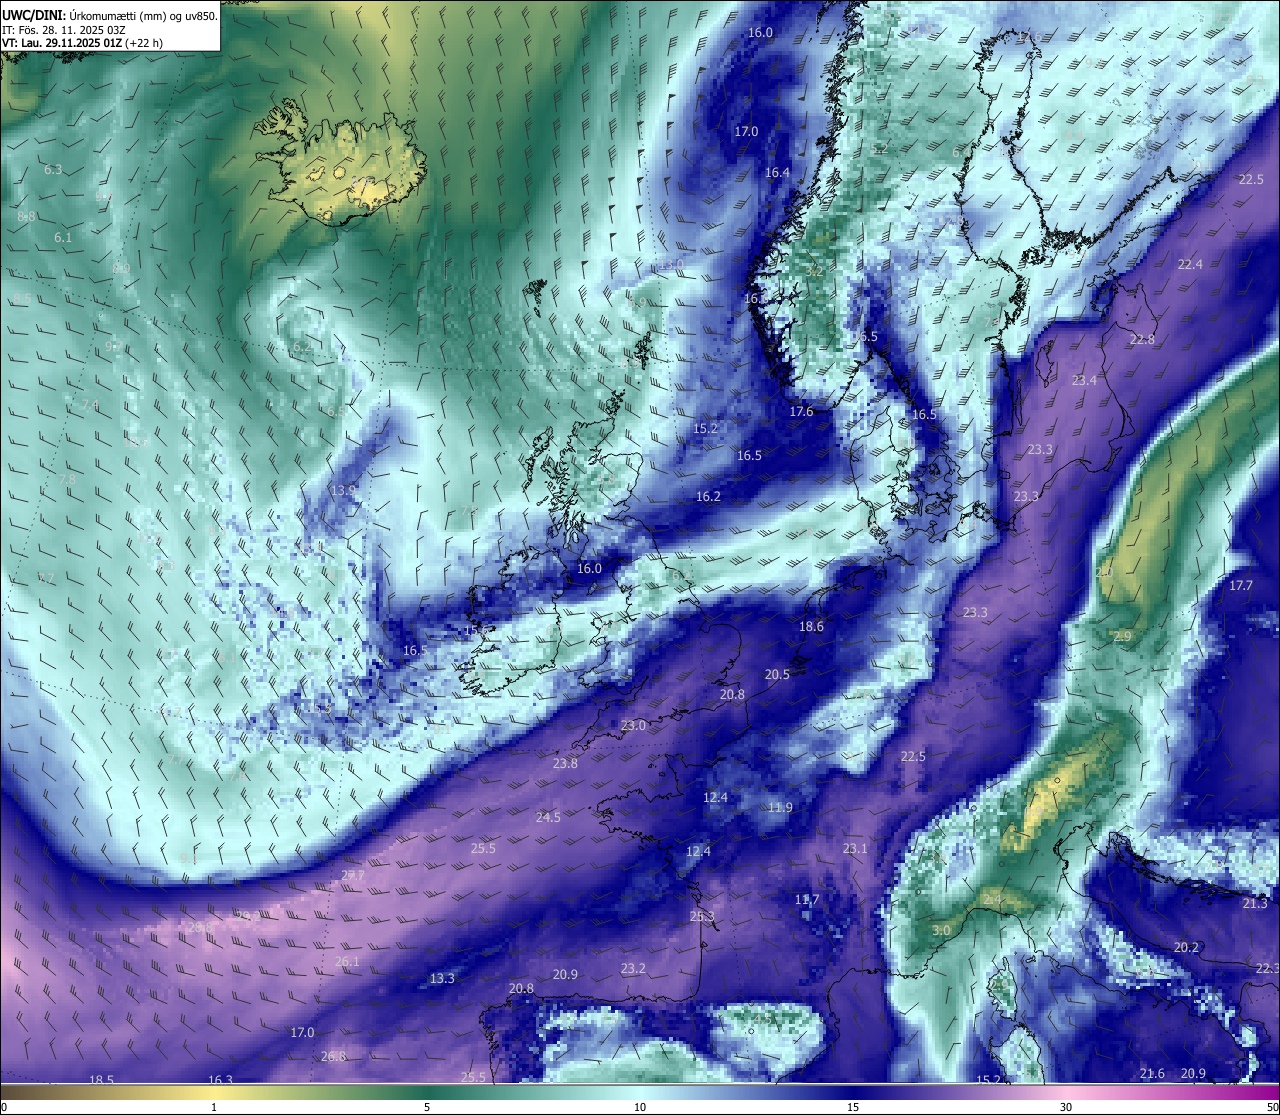Viewport: 1280px width, 1115px height.
Task: Click the color scale label 5
Action: 427,1107
